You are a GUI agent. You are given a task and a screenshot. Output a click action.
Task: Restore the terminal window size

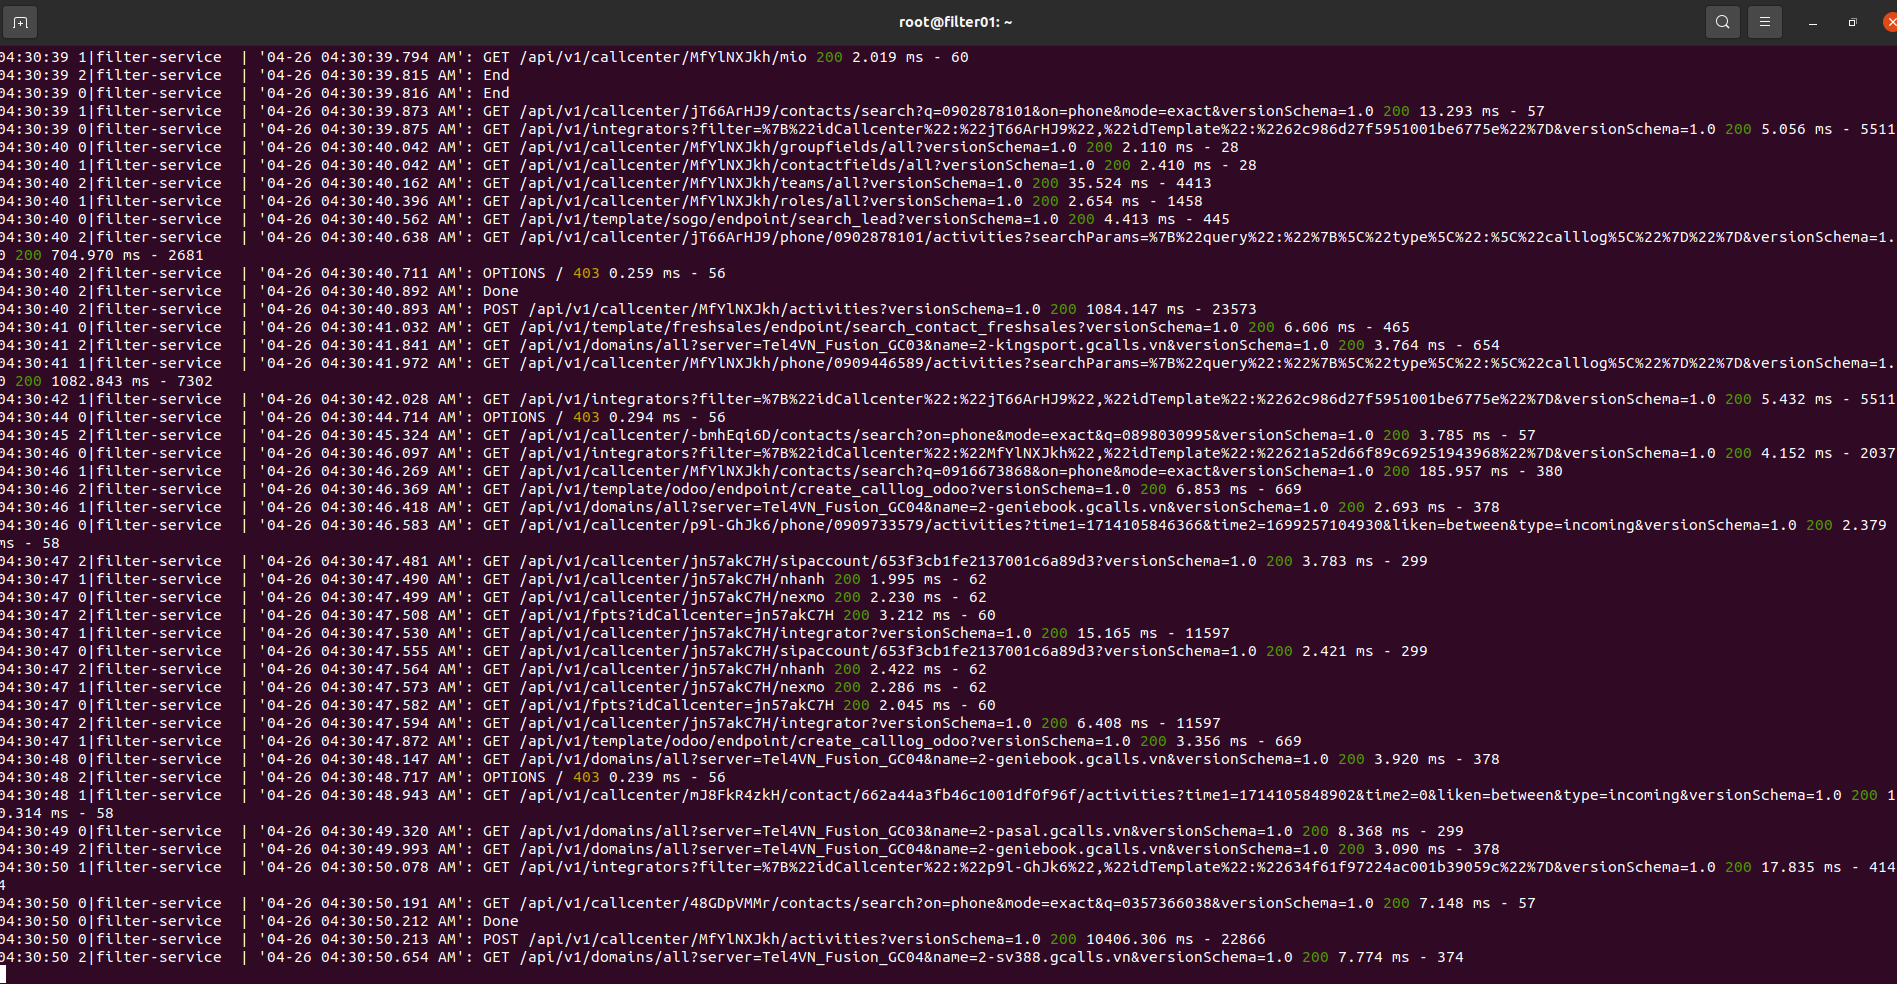[1852, 22]
